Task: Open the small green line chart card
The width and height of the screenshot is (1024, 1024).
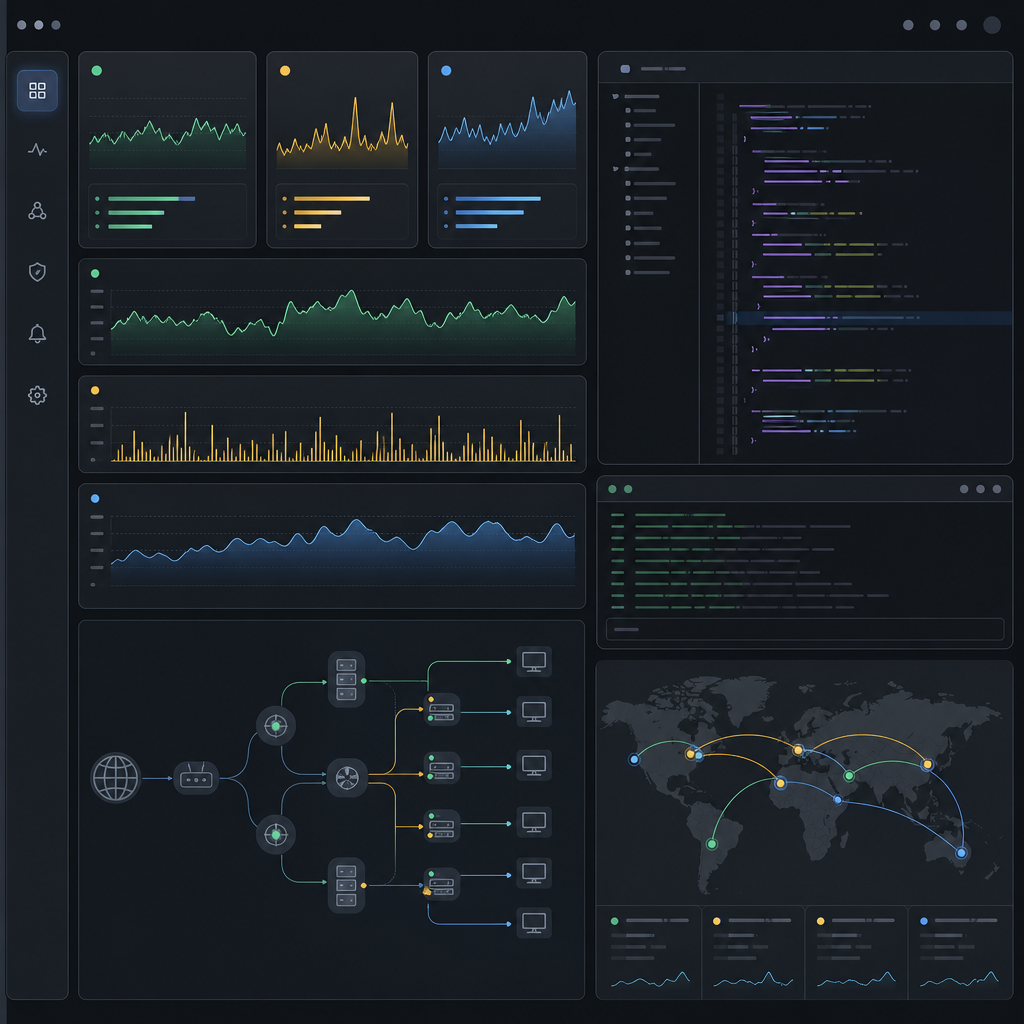Action: pos(167,150)
